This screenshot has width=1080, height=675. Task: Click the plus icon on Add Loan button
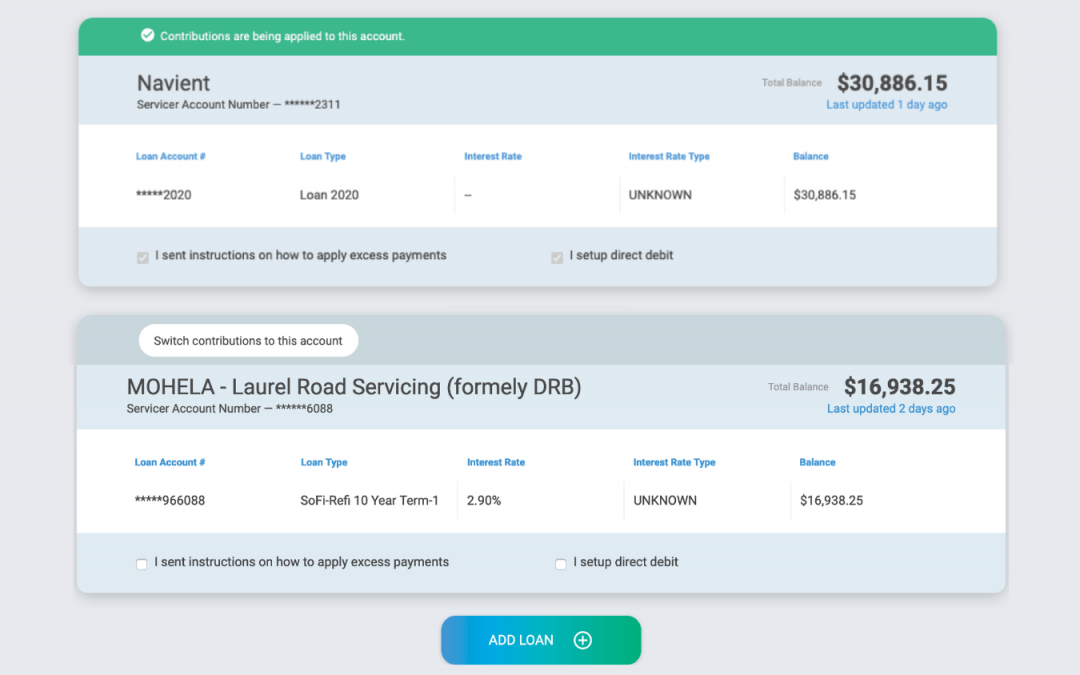click(x=583, y=640)
